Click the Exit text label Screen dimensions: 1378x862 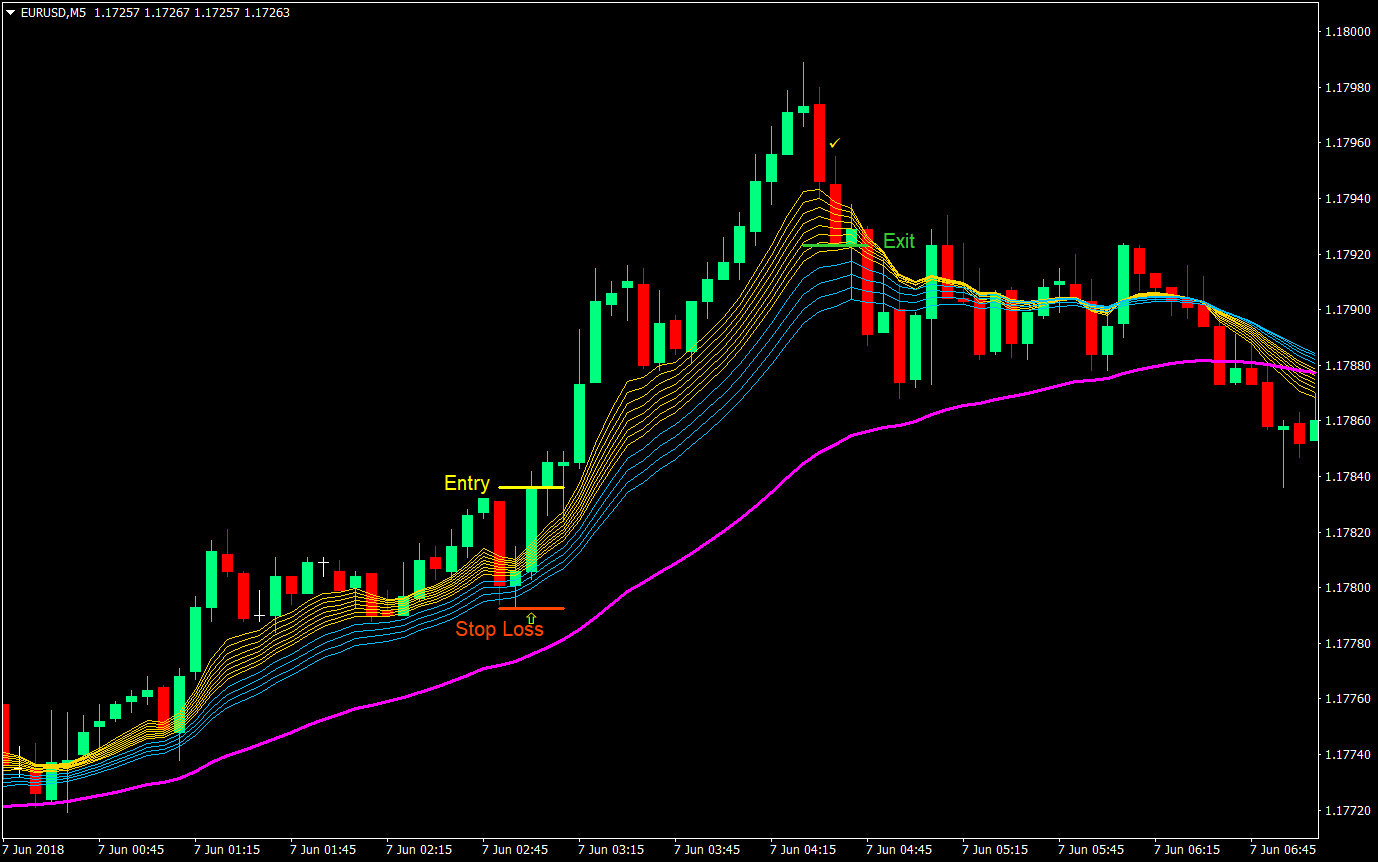(899, 241)
